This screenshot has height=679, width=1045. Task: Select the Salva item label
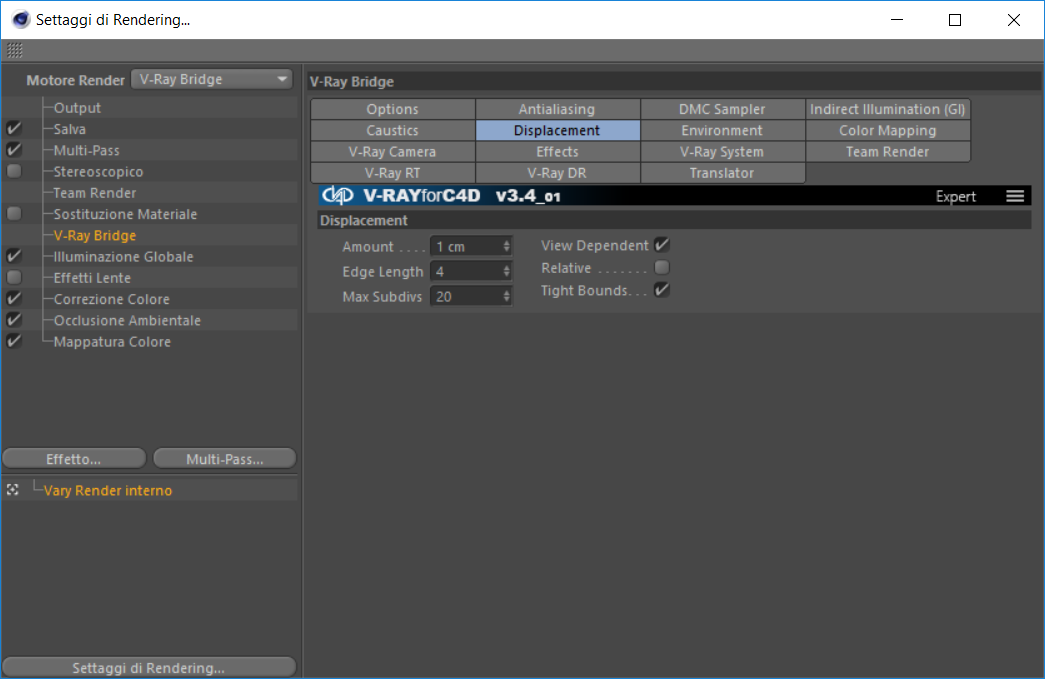coord(69,129)
